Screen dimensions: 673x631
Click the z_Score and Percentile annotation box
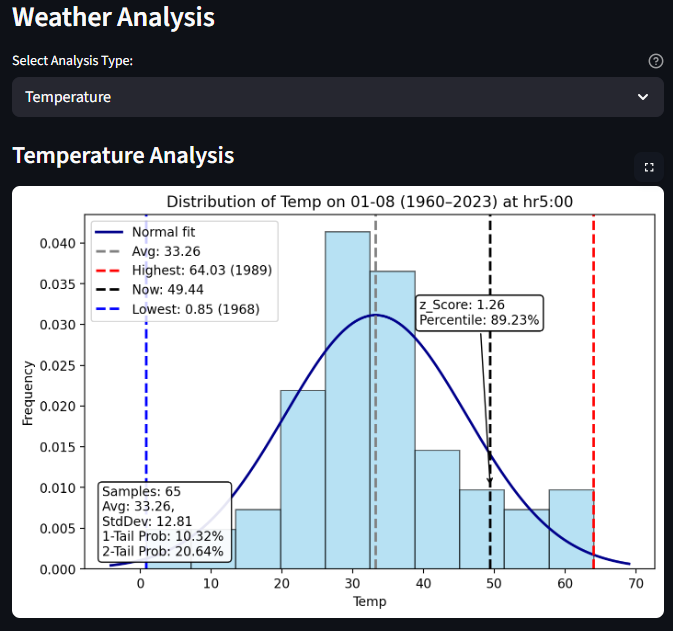pyautogui.click(x=479, y=312)
